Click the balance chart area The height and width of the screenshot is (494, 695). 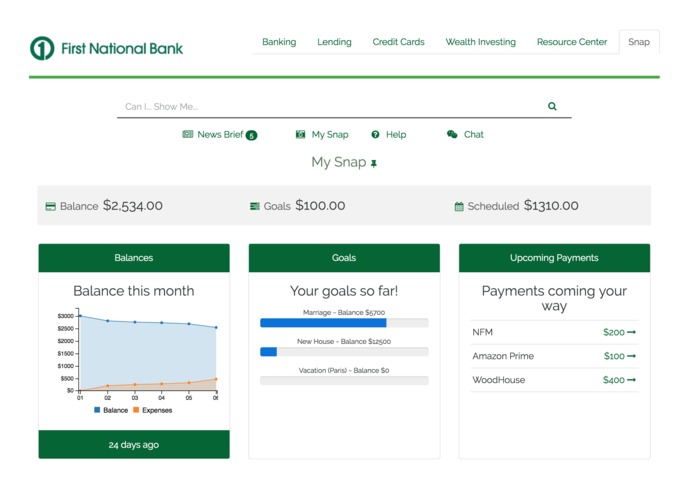point(148,353)
